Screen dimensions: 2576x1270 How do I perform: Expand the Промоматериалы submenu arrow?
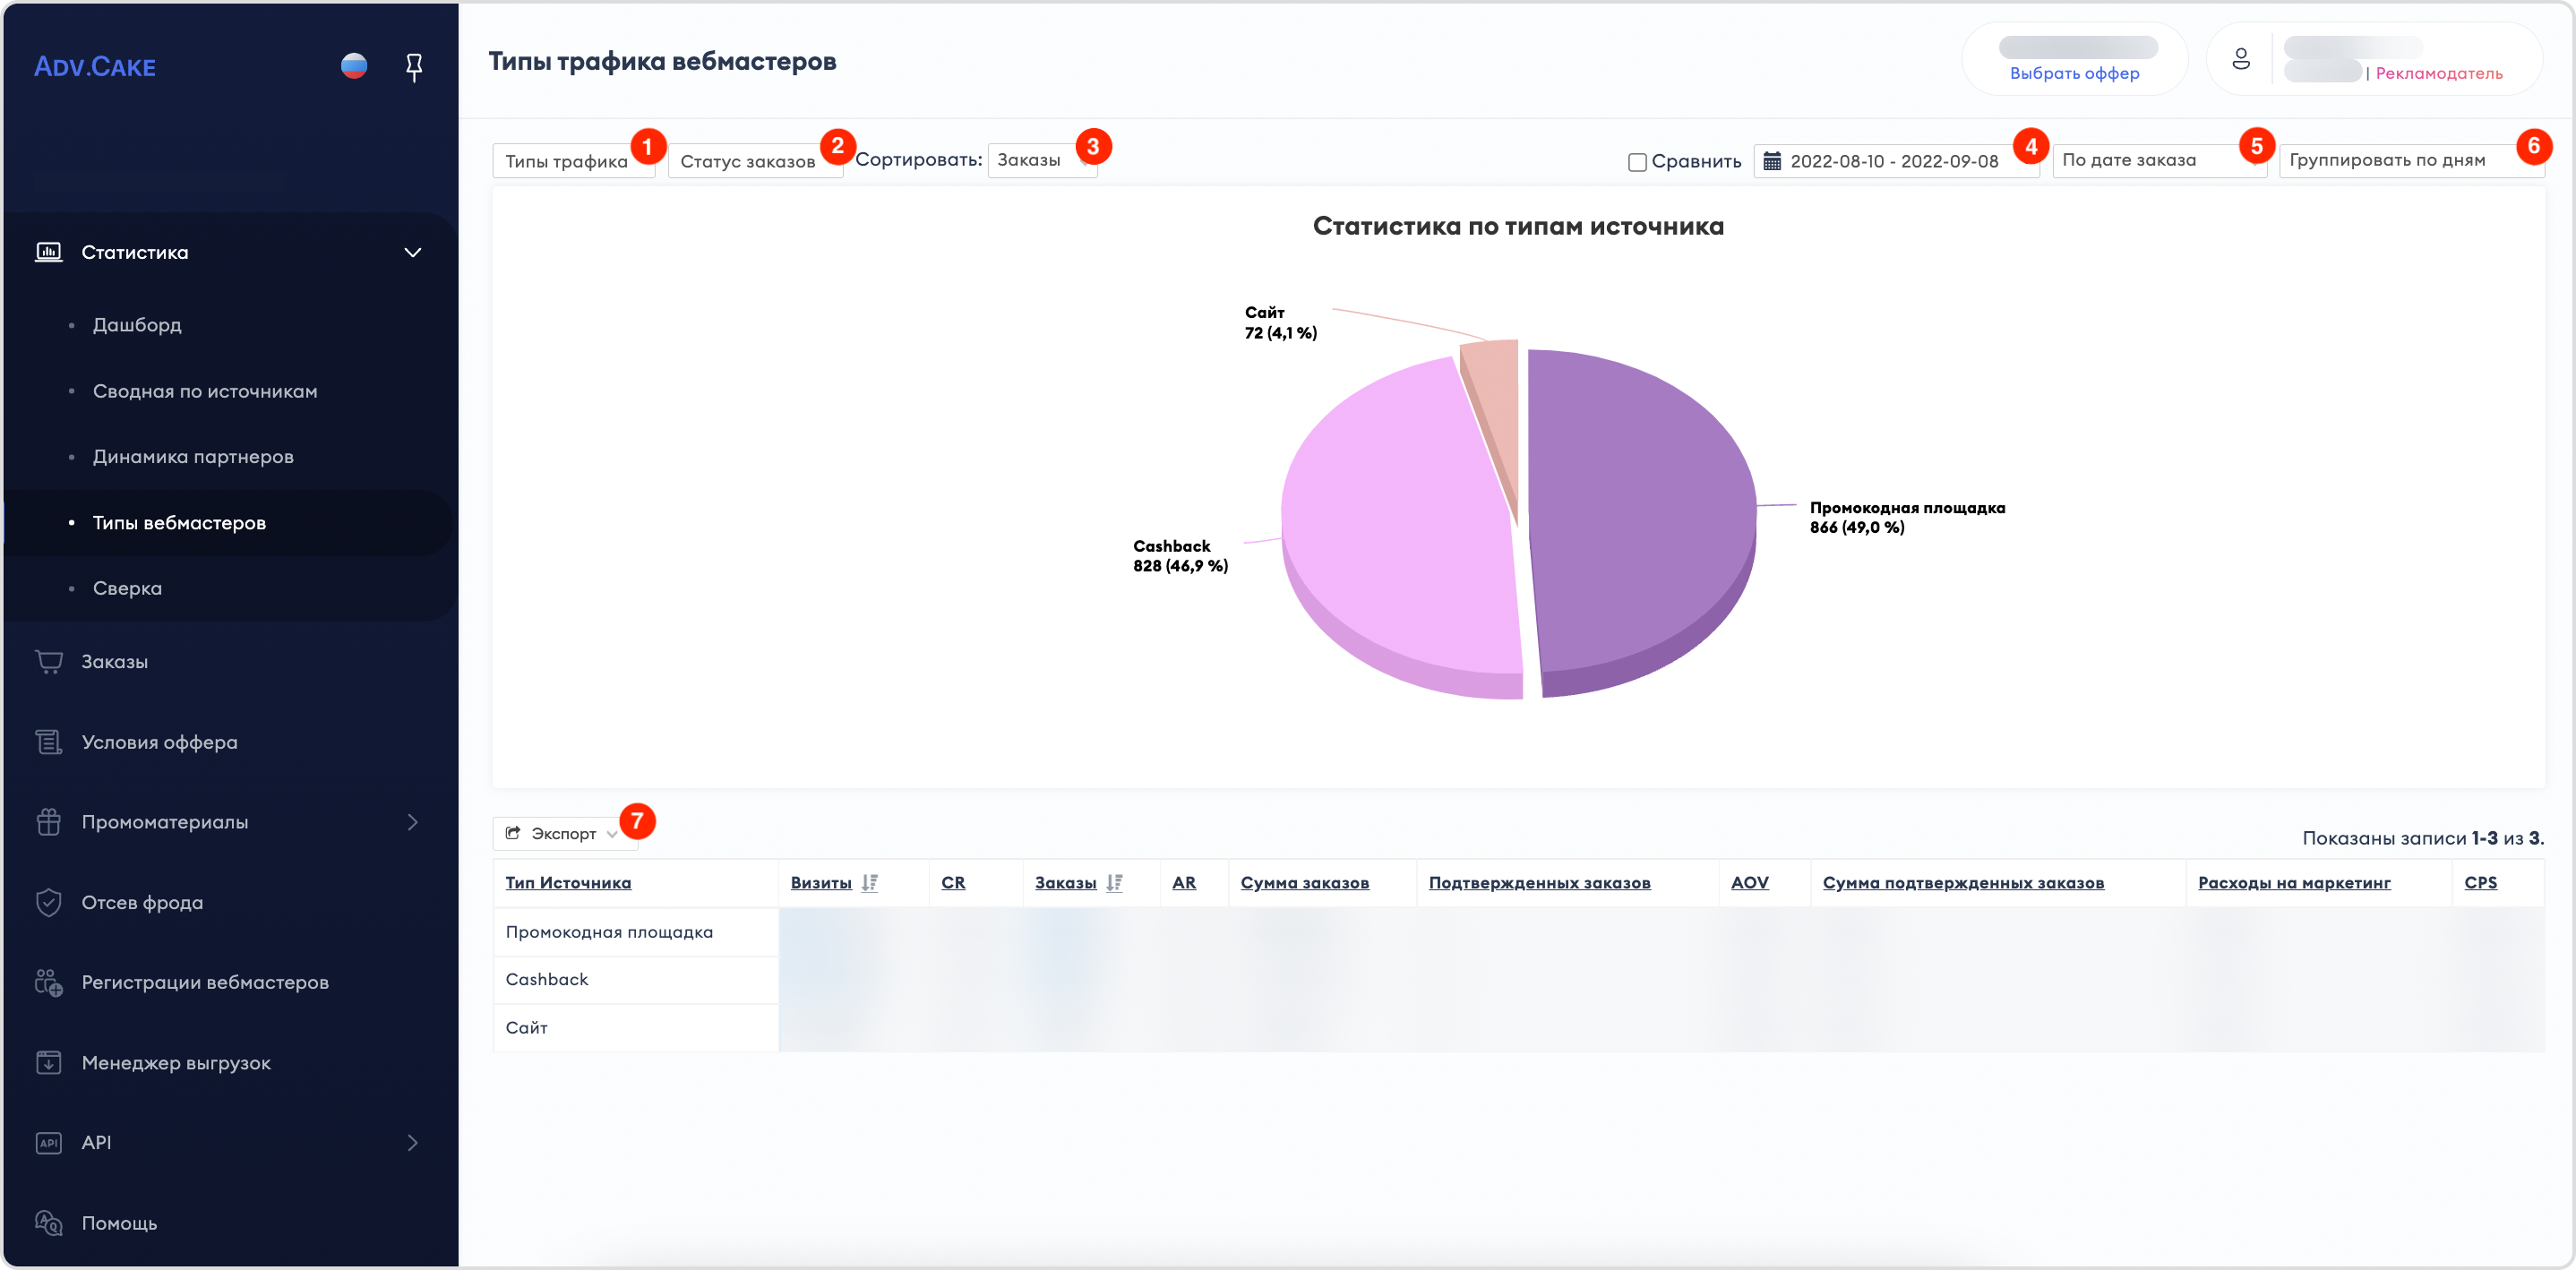[413, 822]
